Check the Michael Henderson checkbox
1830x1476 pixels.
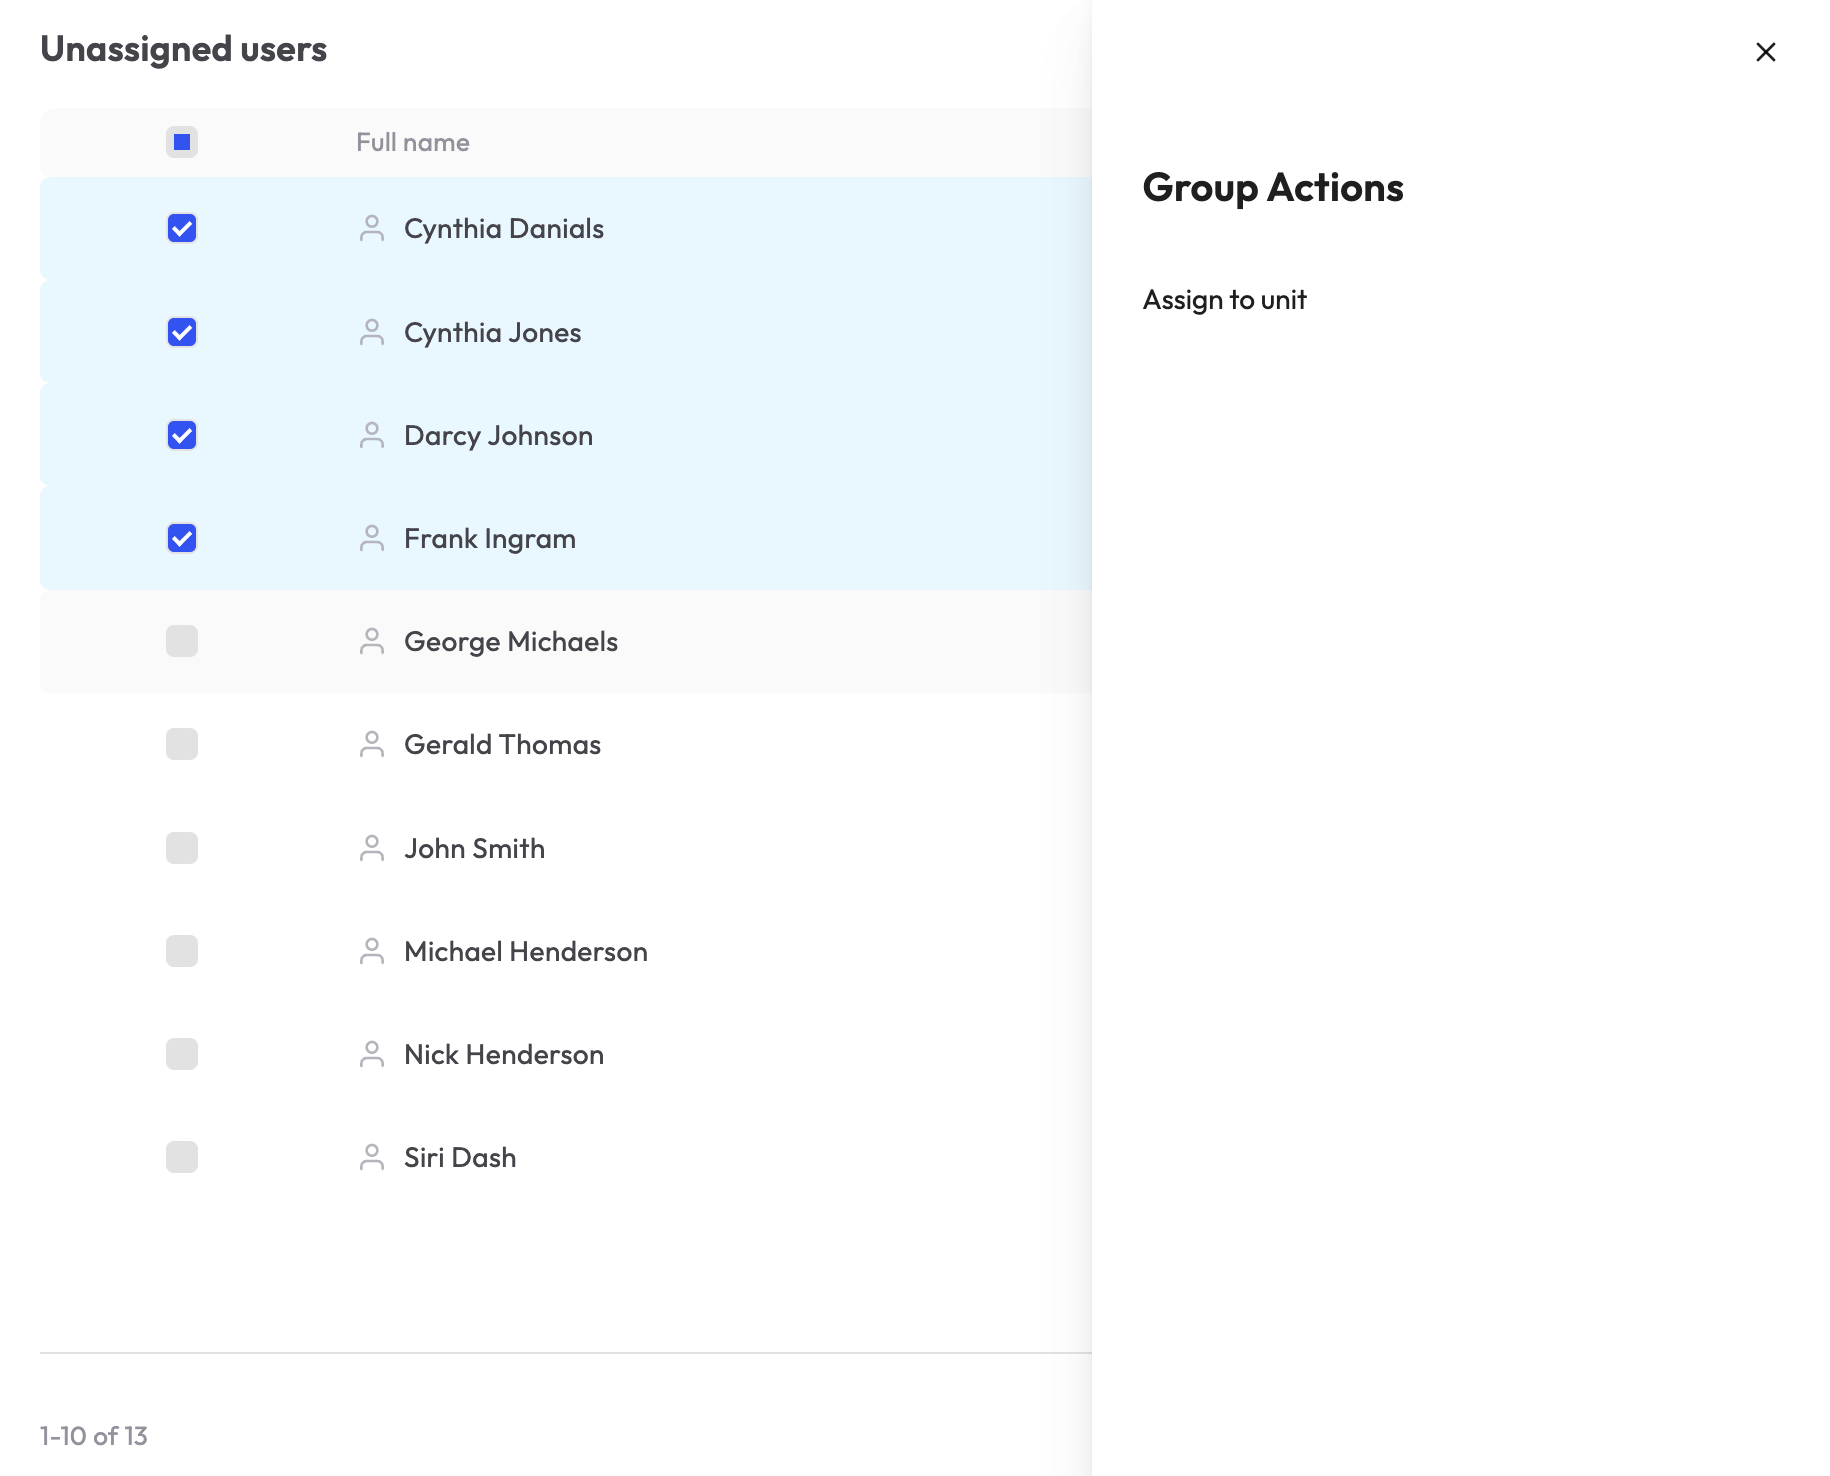point(182,951)
